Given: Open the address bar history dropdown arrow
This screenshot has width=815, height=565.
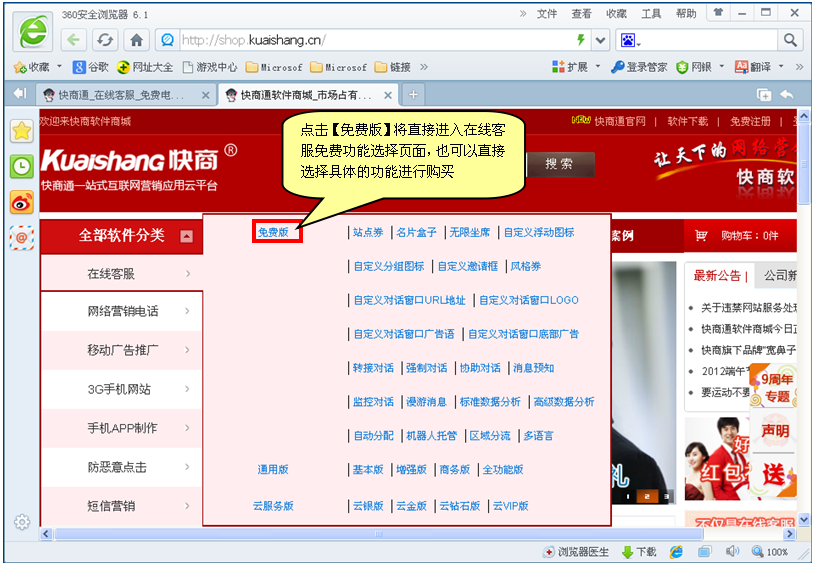Looking at the screenshot, I should [x=600, y=40].
